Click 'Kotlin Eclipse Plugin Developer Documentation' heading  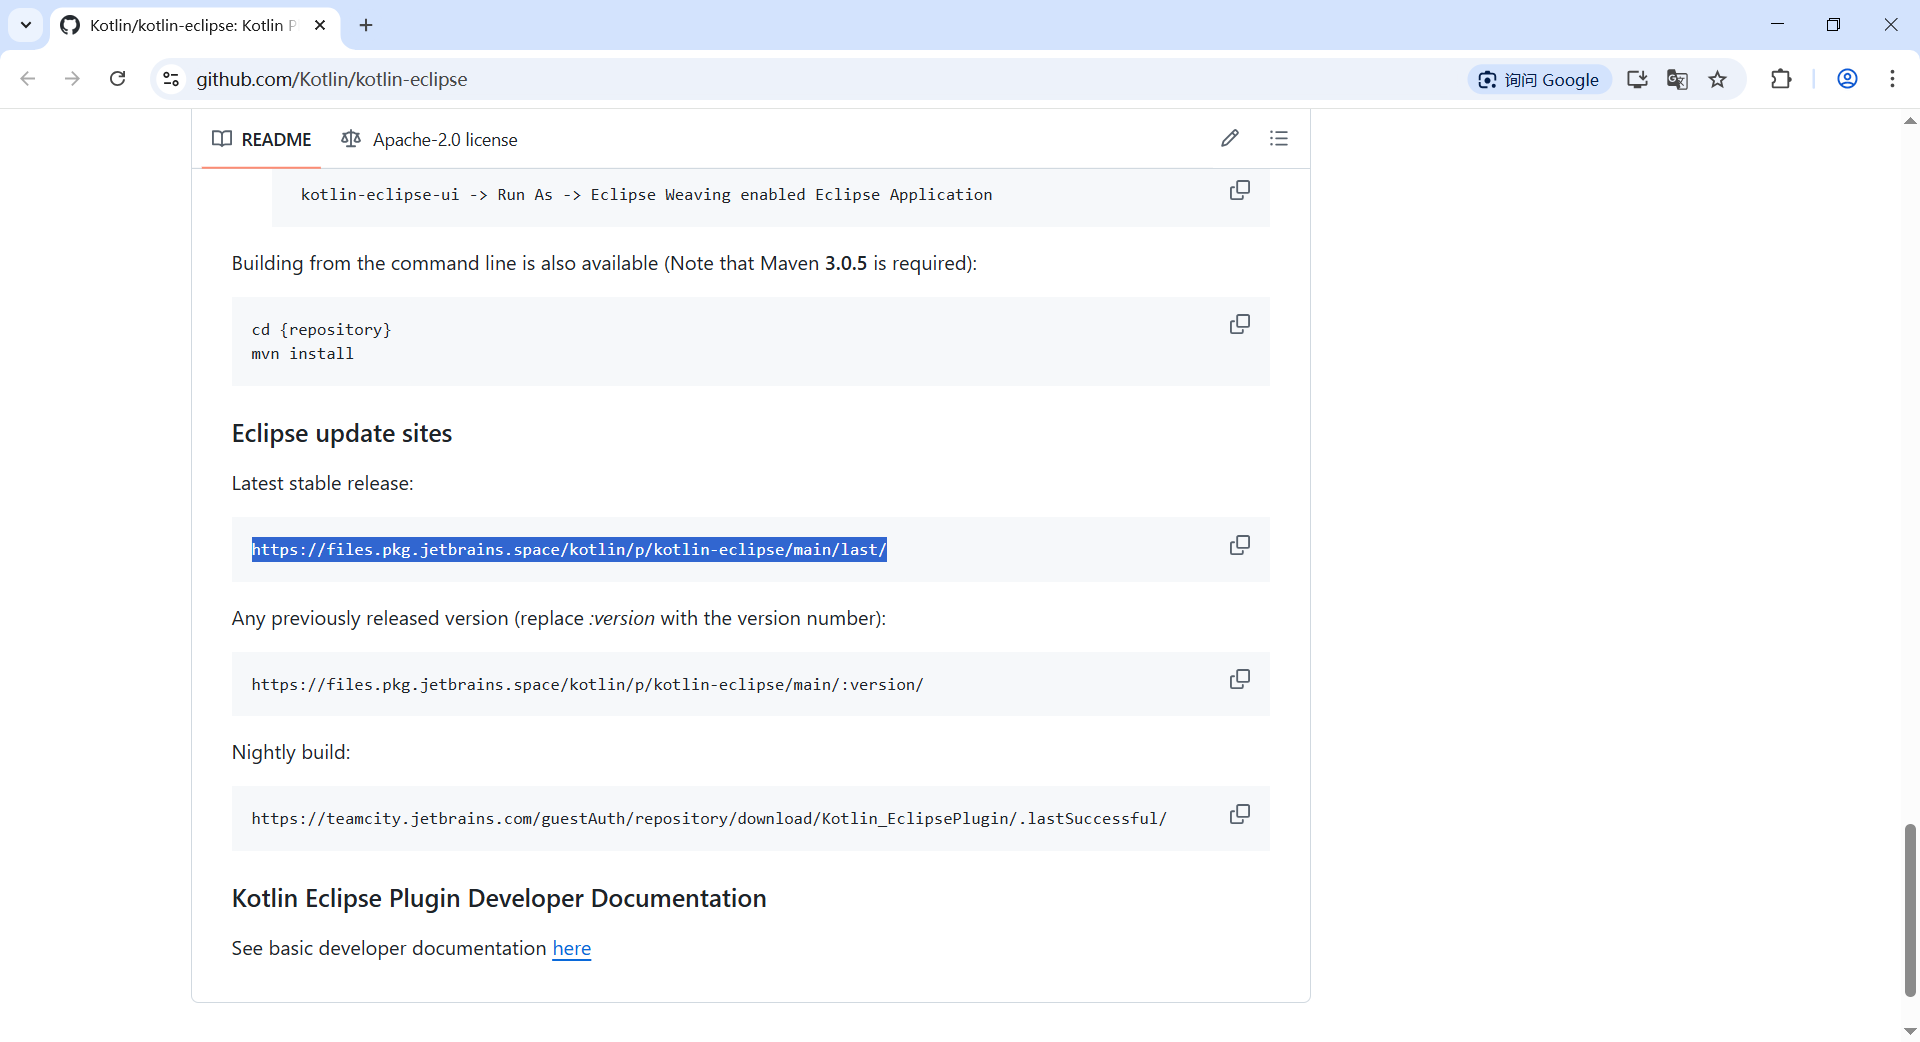pyautogui.click(x=499, y=898)
